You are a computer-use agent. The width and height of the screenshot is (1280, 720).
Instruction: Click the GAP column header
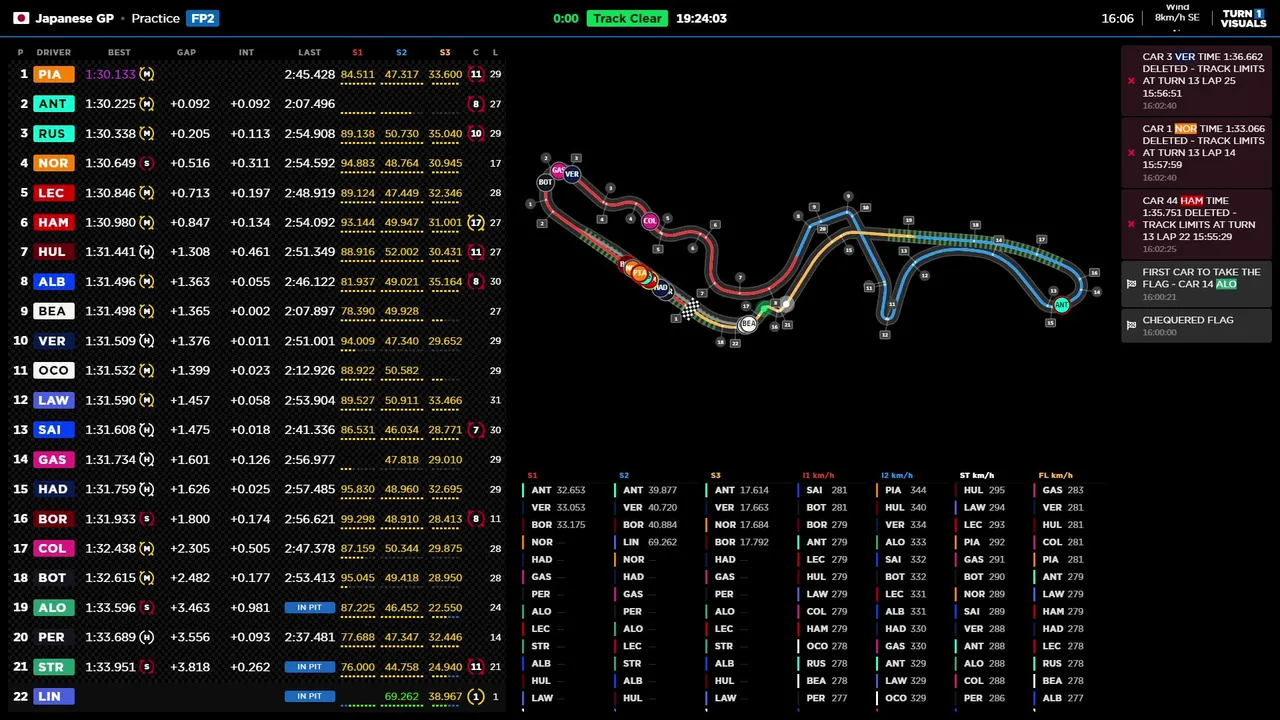(186, 52)
